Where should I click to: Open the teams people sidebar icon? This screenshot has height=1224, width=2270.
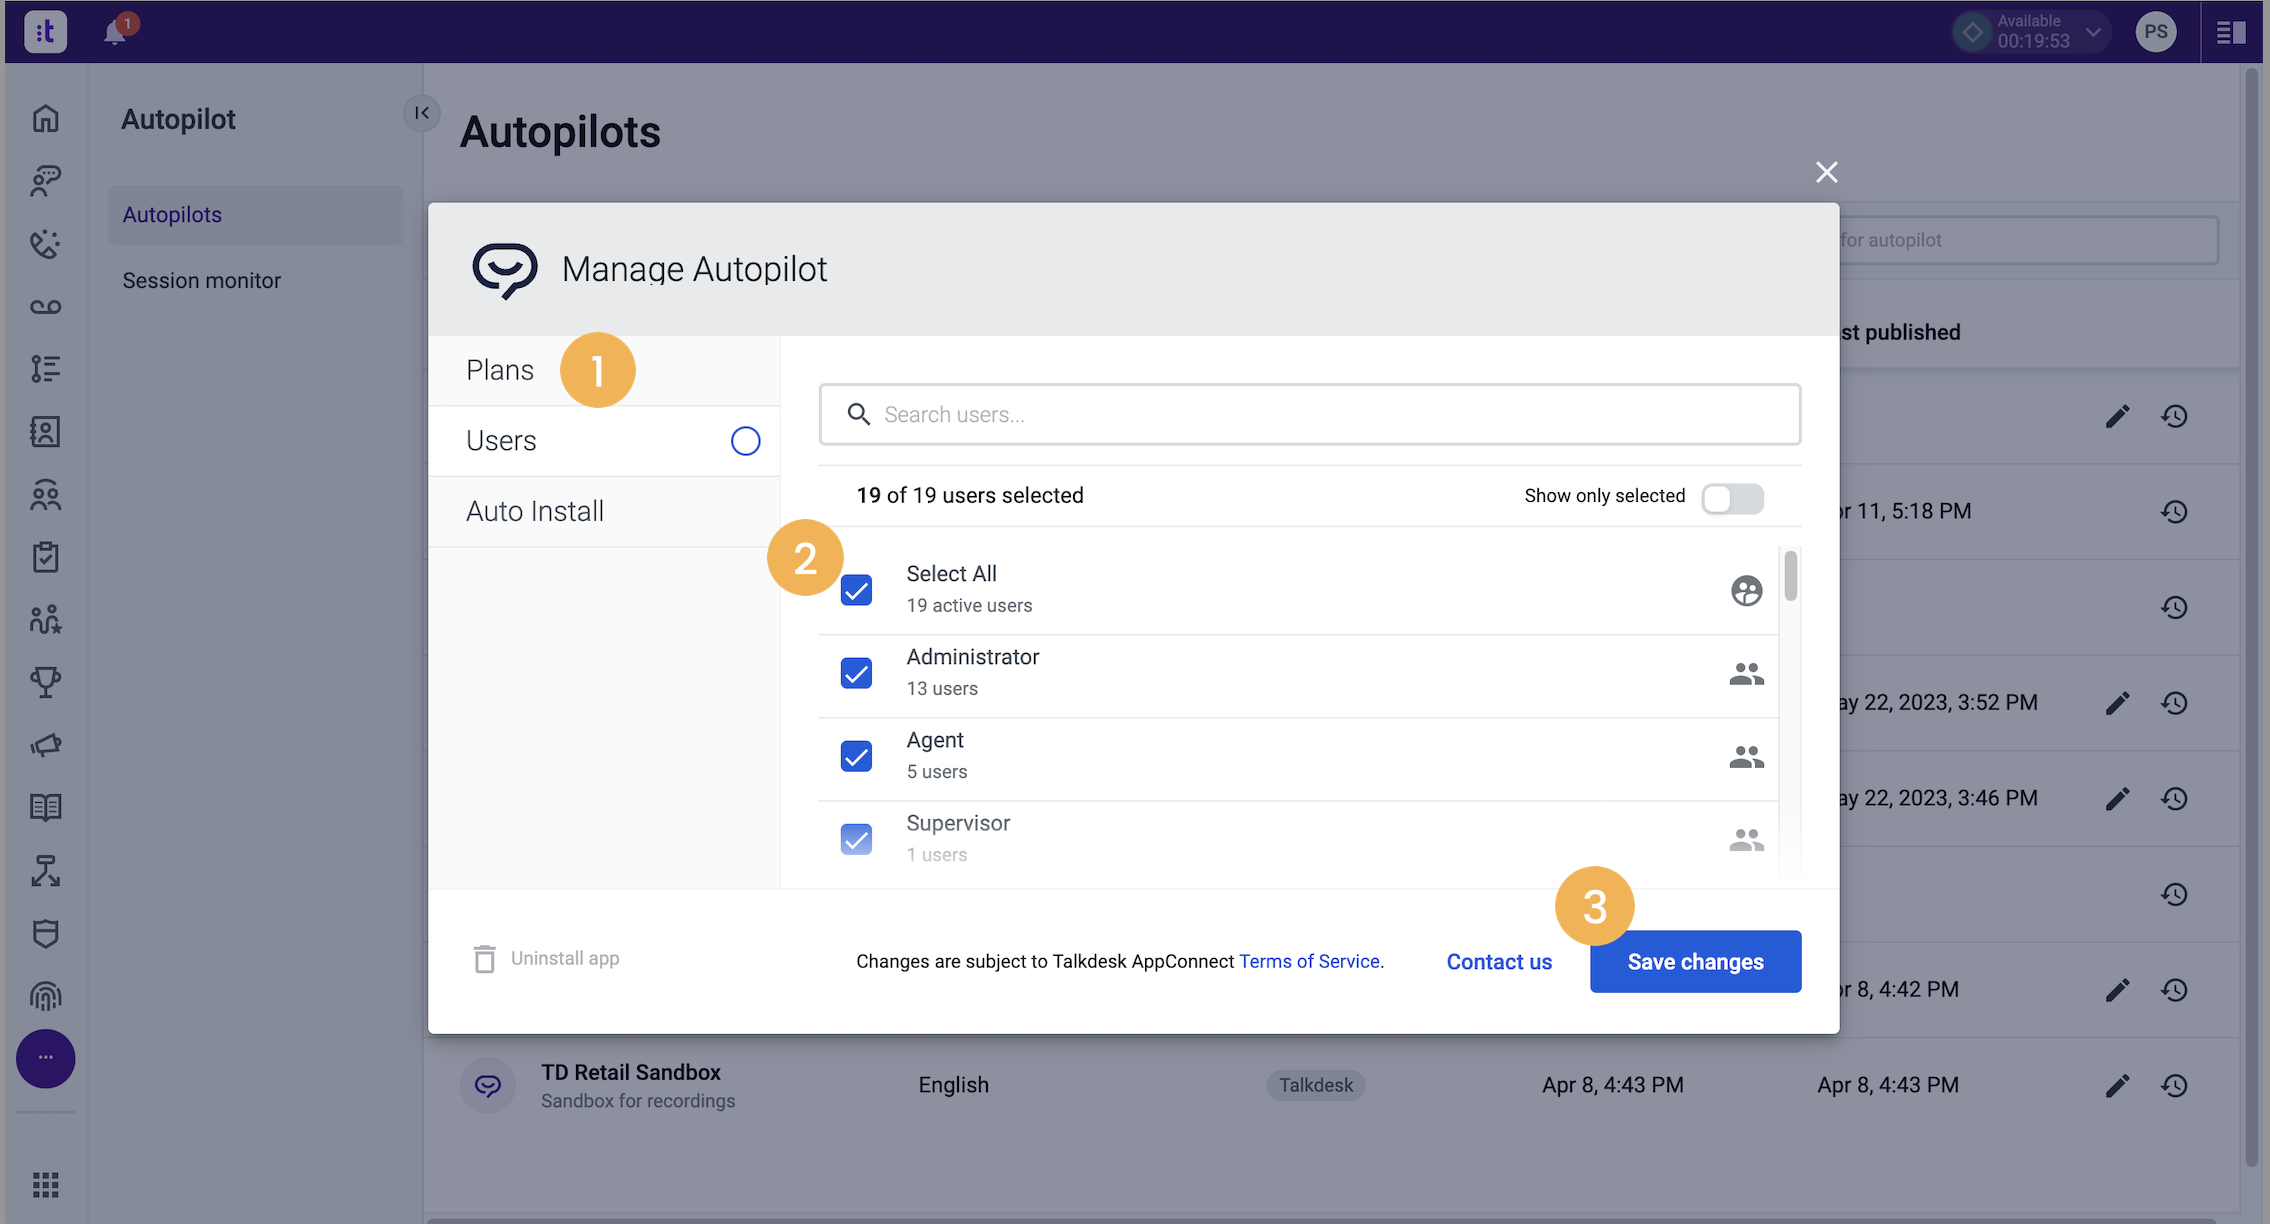coord(45,495)
